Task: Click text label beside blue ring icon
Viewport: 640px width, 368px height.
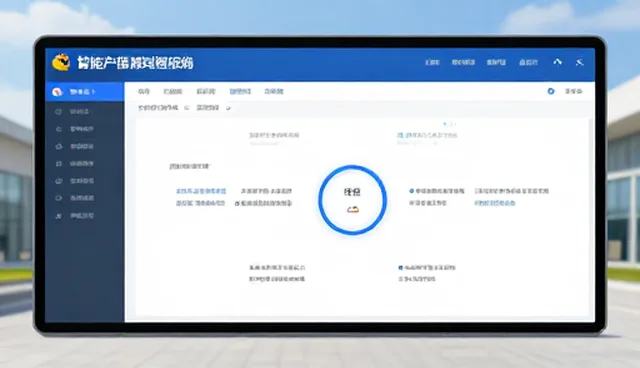Action: pyautogui.click(x=573, y=91)
